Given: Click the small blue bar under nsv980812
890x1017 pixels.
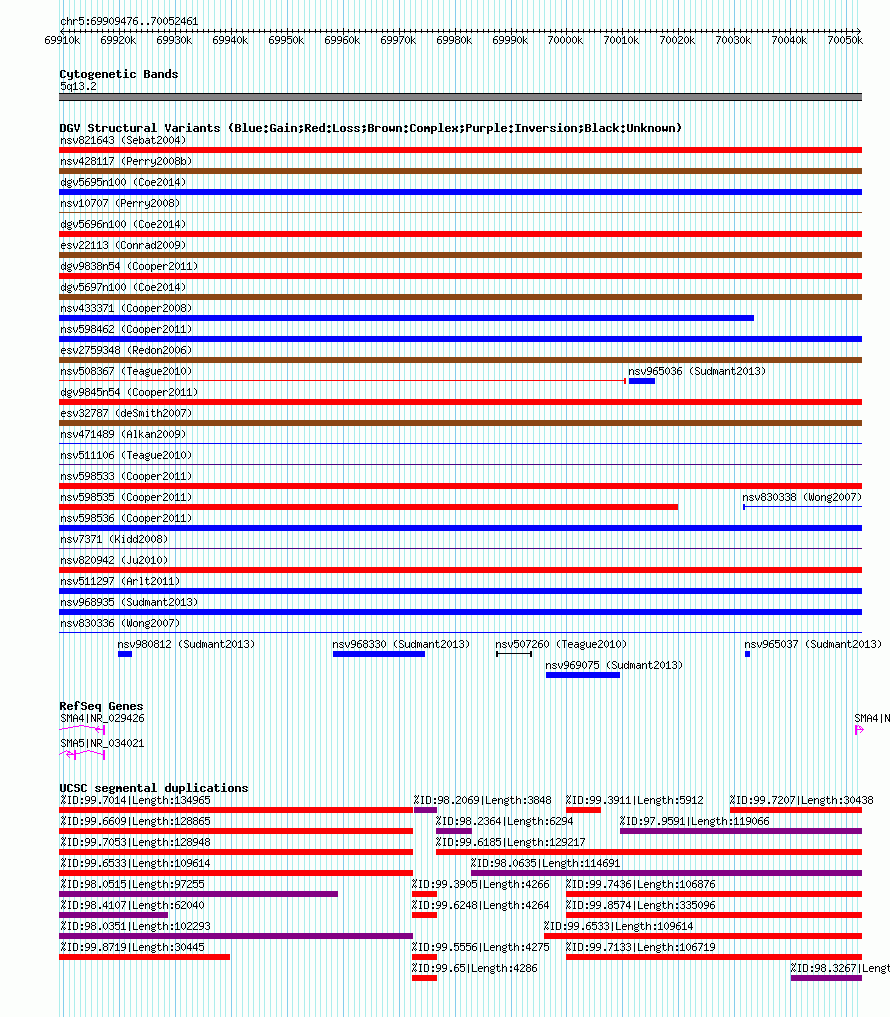Looking at the screenshot, I should (125, 654).
